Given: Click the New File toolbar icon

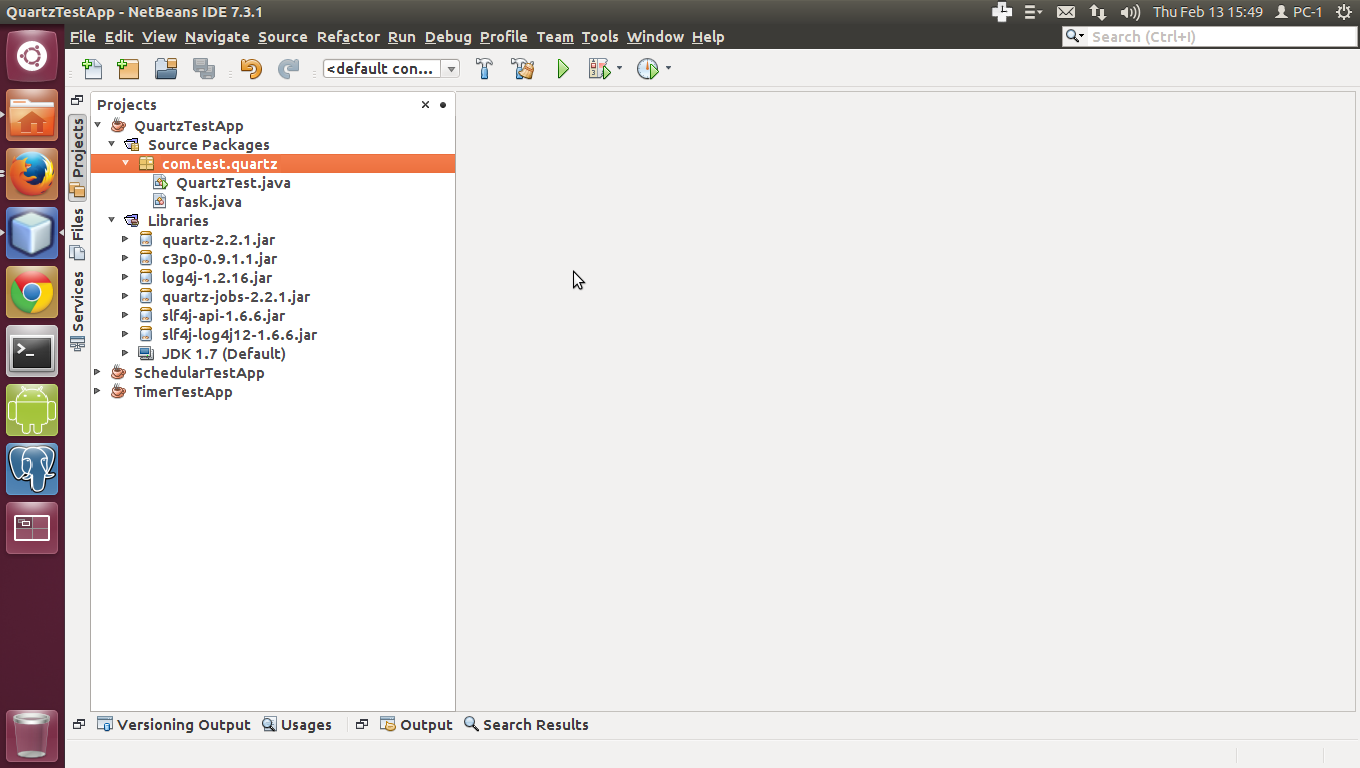Looking at the screenshot, I should (x=92, y=69).
